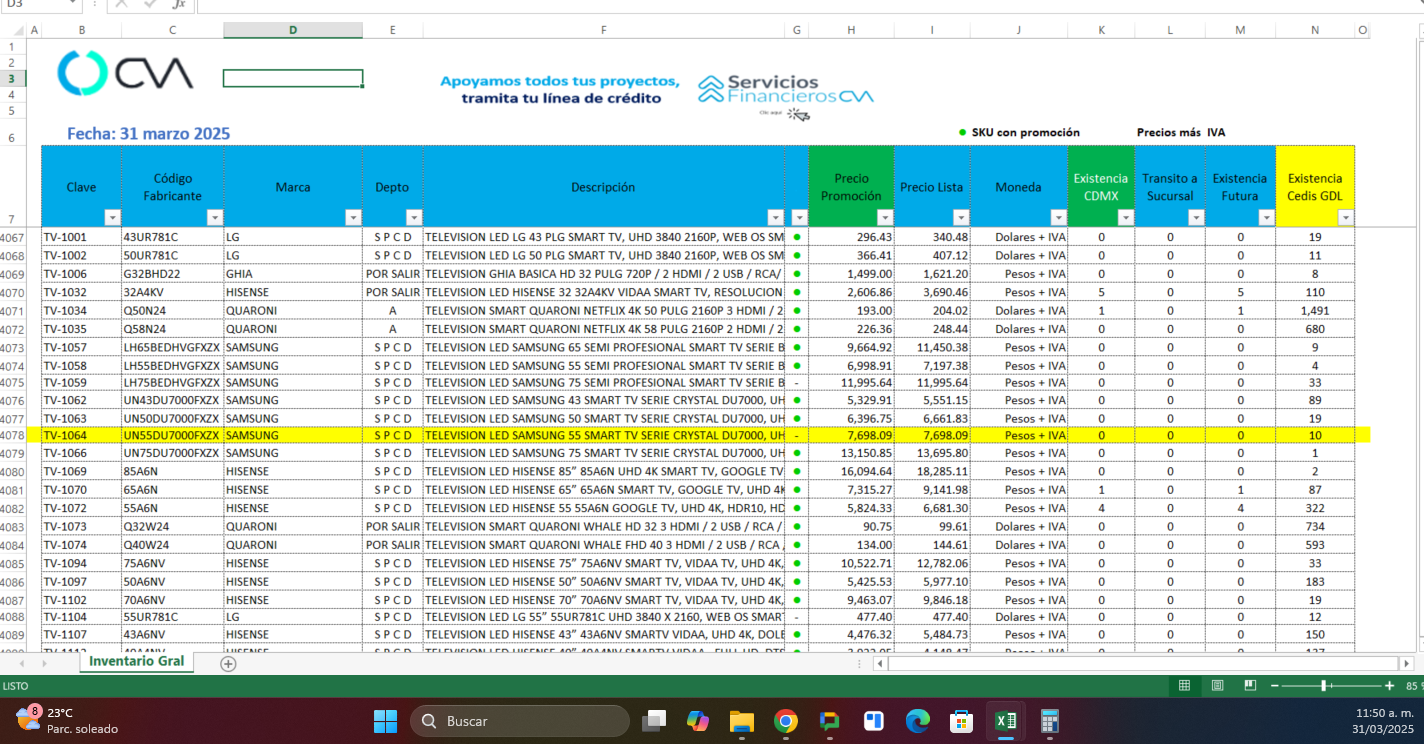The width and height of the screenshot is (1424, 744).
Task: Click the Insert Function fx icon
Action: click(x=179, y=4)
